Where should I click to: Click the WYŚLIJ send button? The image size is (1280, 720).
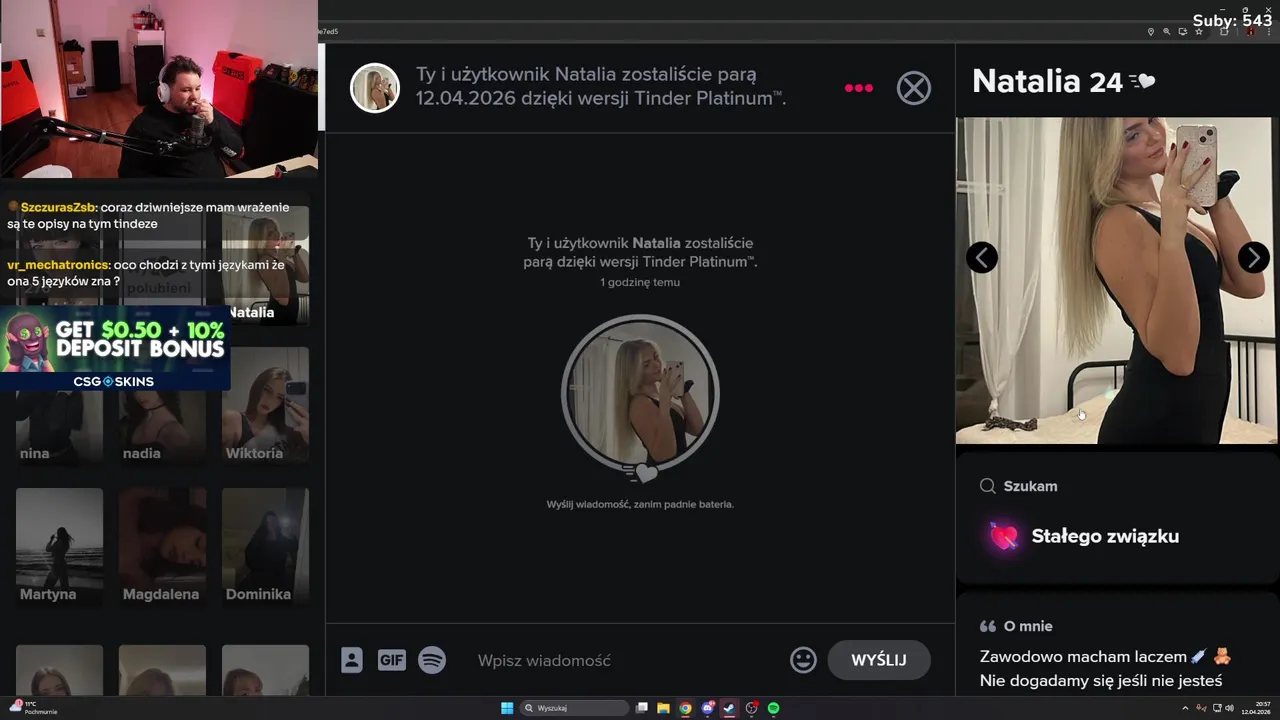878,660
